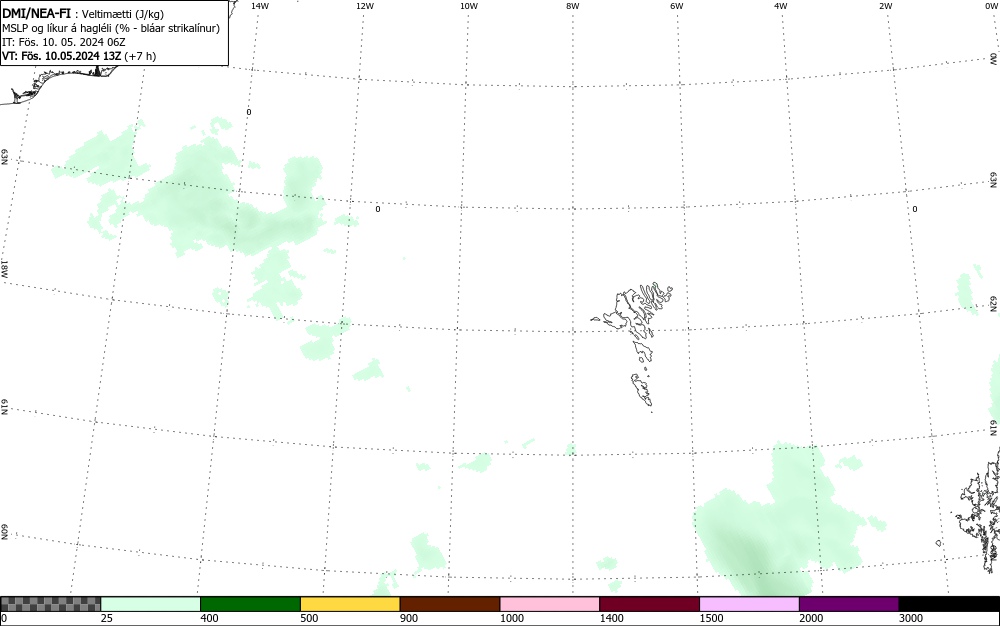This screenshot has height=626, width=1000.
Task: Click the 'VT: Fös. 10.05.2024 13Z' line
Action: click(x=61, y=56)
